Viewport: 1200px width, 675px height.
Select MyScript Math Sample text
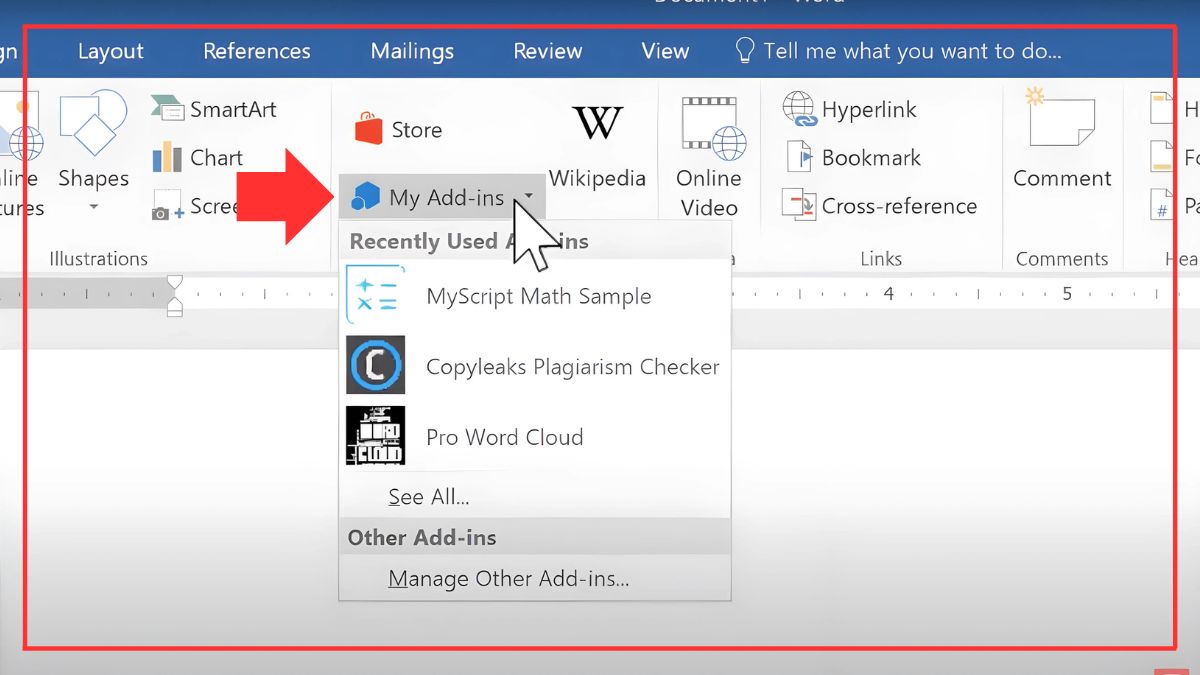(x=539, y=296)
